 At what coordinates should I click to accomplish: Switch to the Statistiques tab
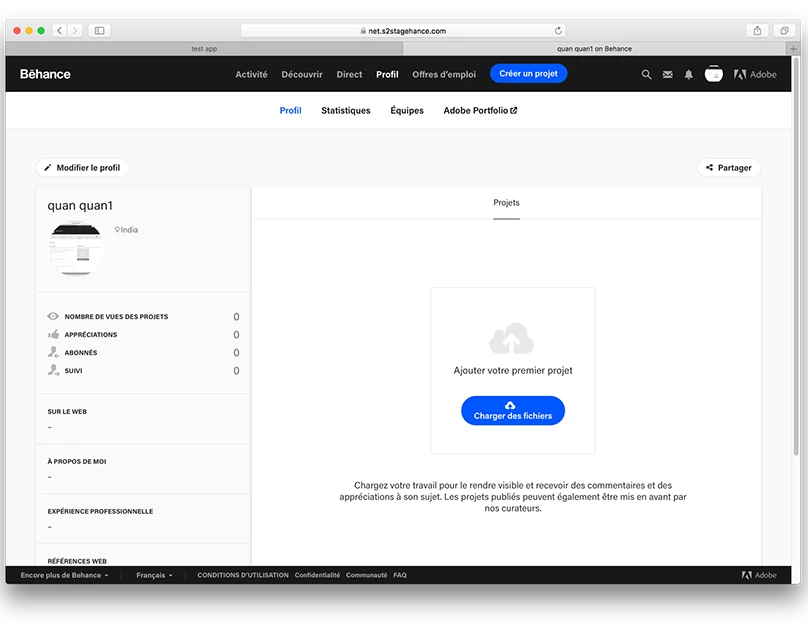tap(346, 111)
